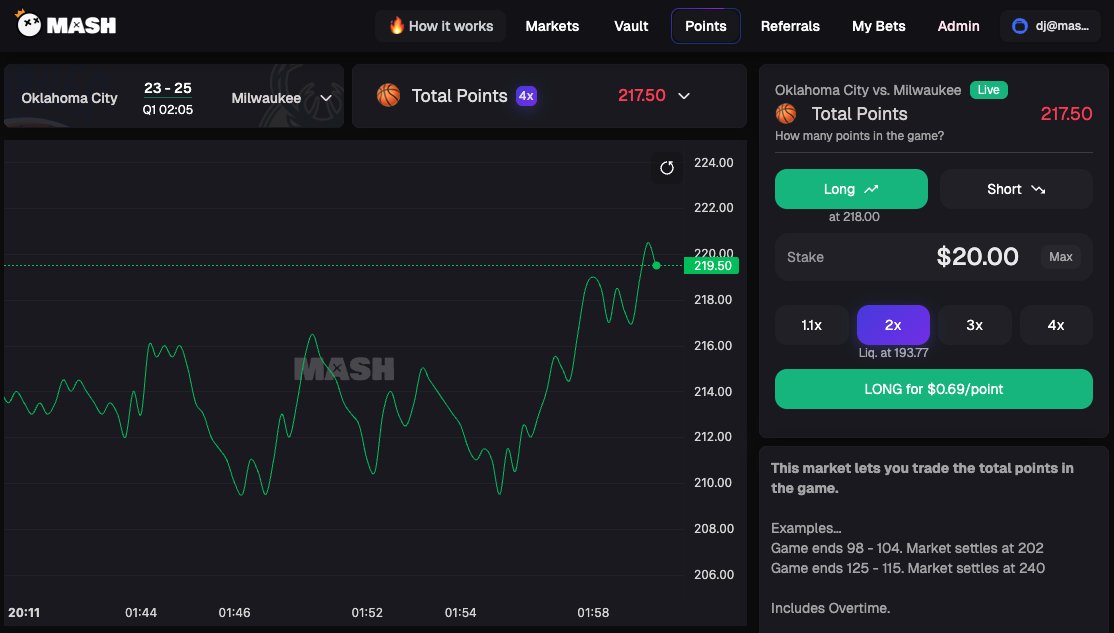Open the Vault page

click(x=631, y=26)
